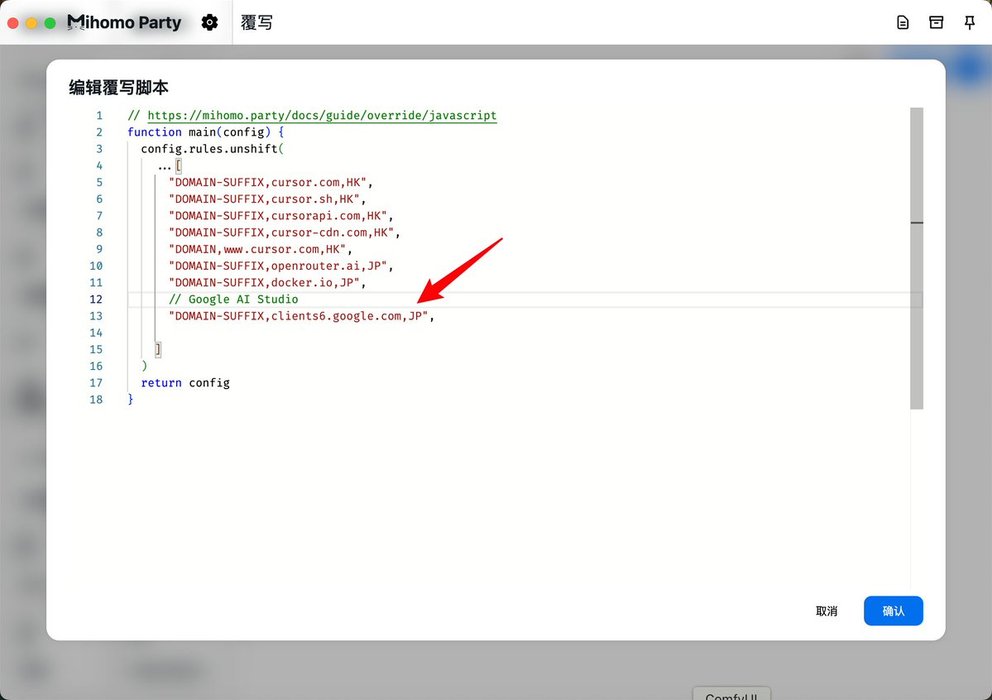Click the document icon in top bar
The image size is (992, 700).
tap(903, 22)
